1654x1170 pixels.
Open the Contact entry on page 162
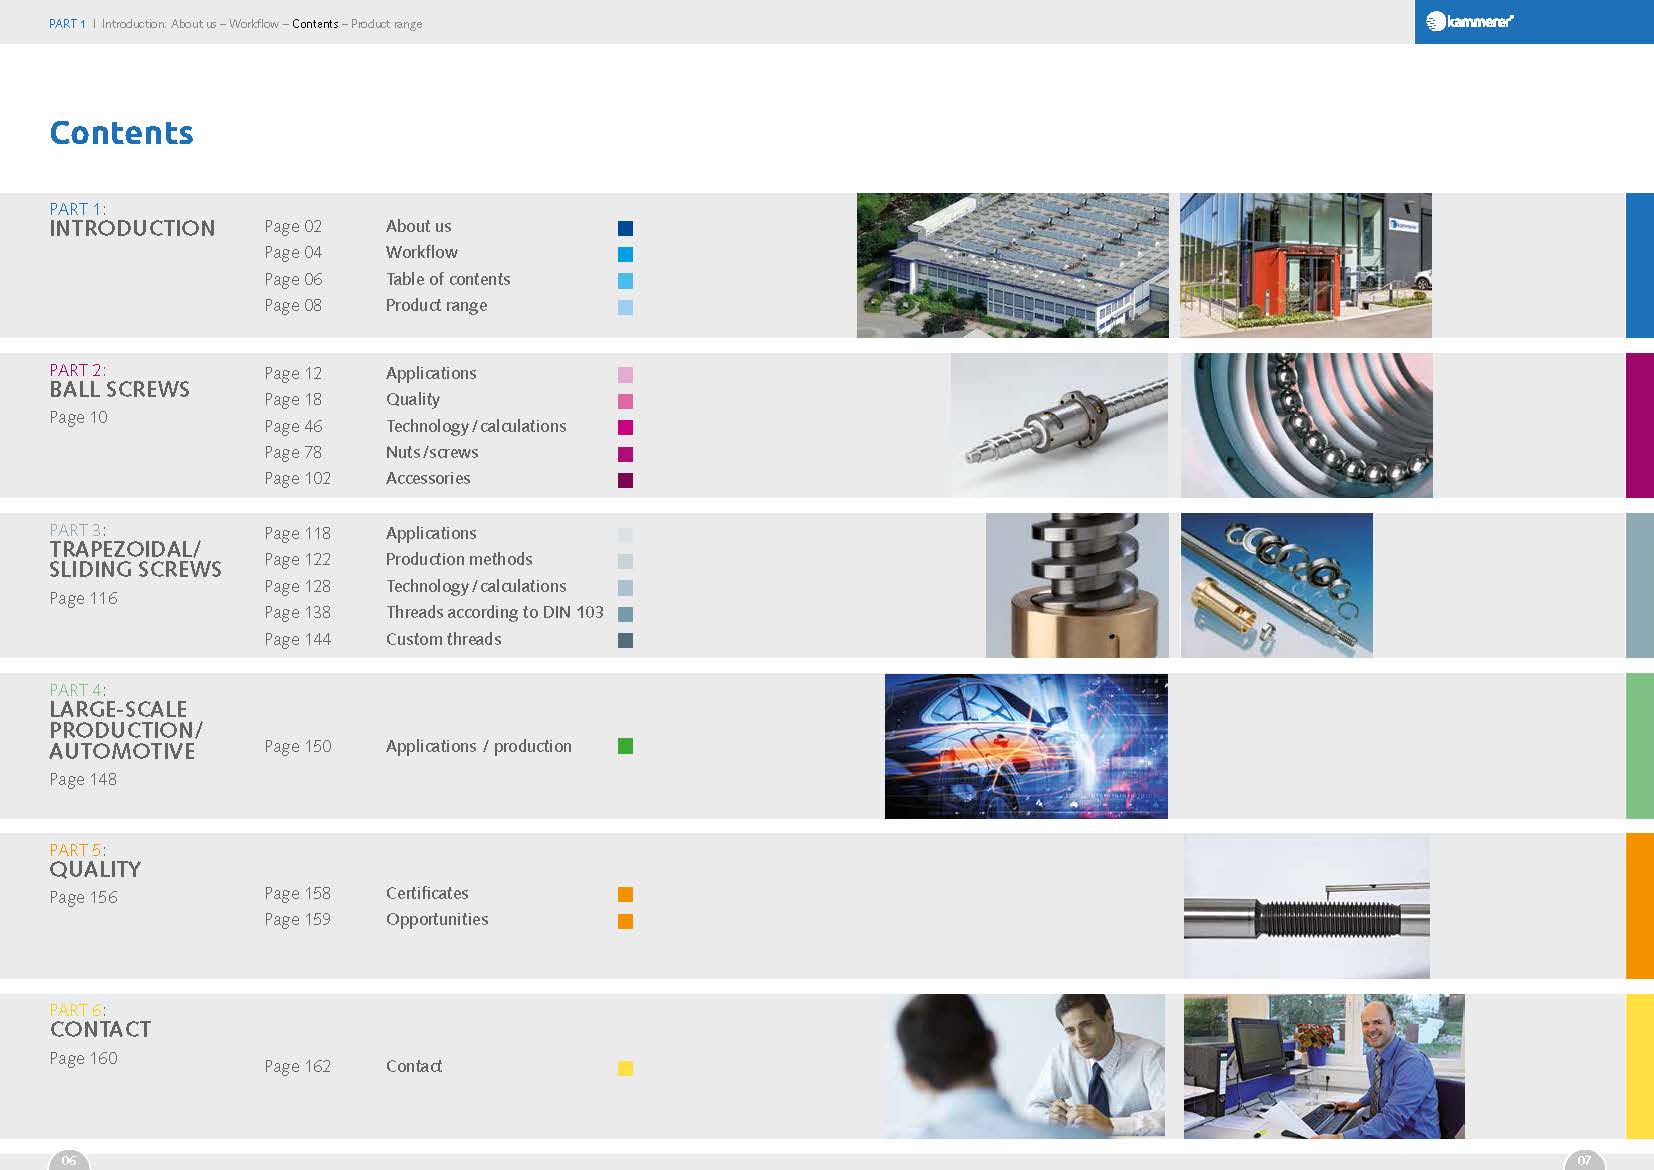point(414,1066)
